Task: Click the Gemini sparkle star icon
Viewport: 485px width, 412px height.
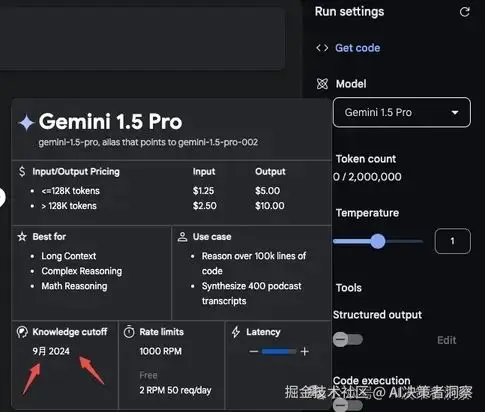Action: tap(27, 122)
